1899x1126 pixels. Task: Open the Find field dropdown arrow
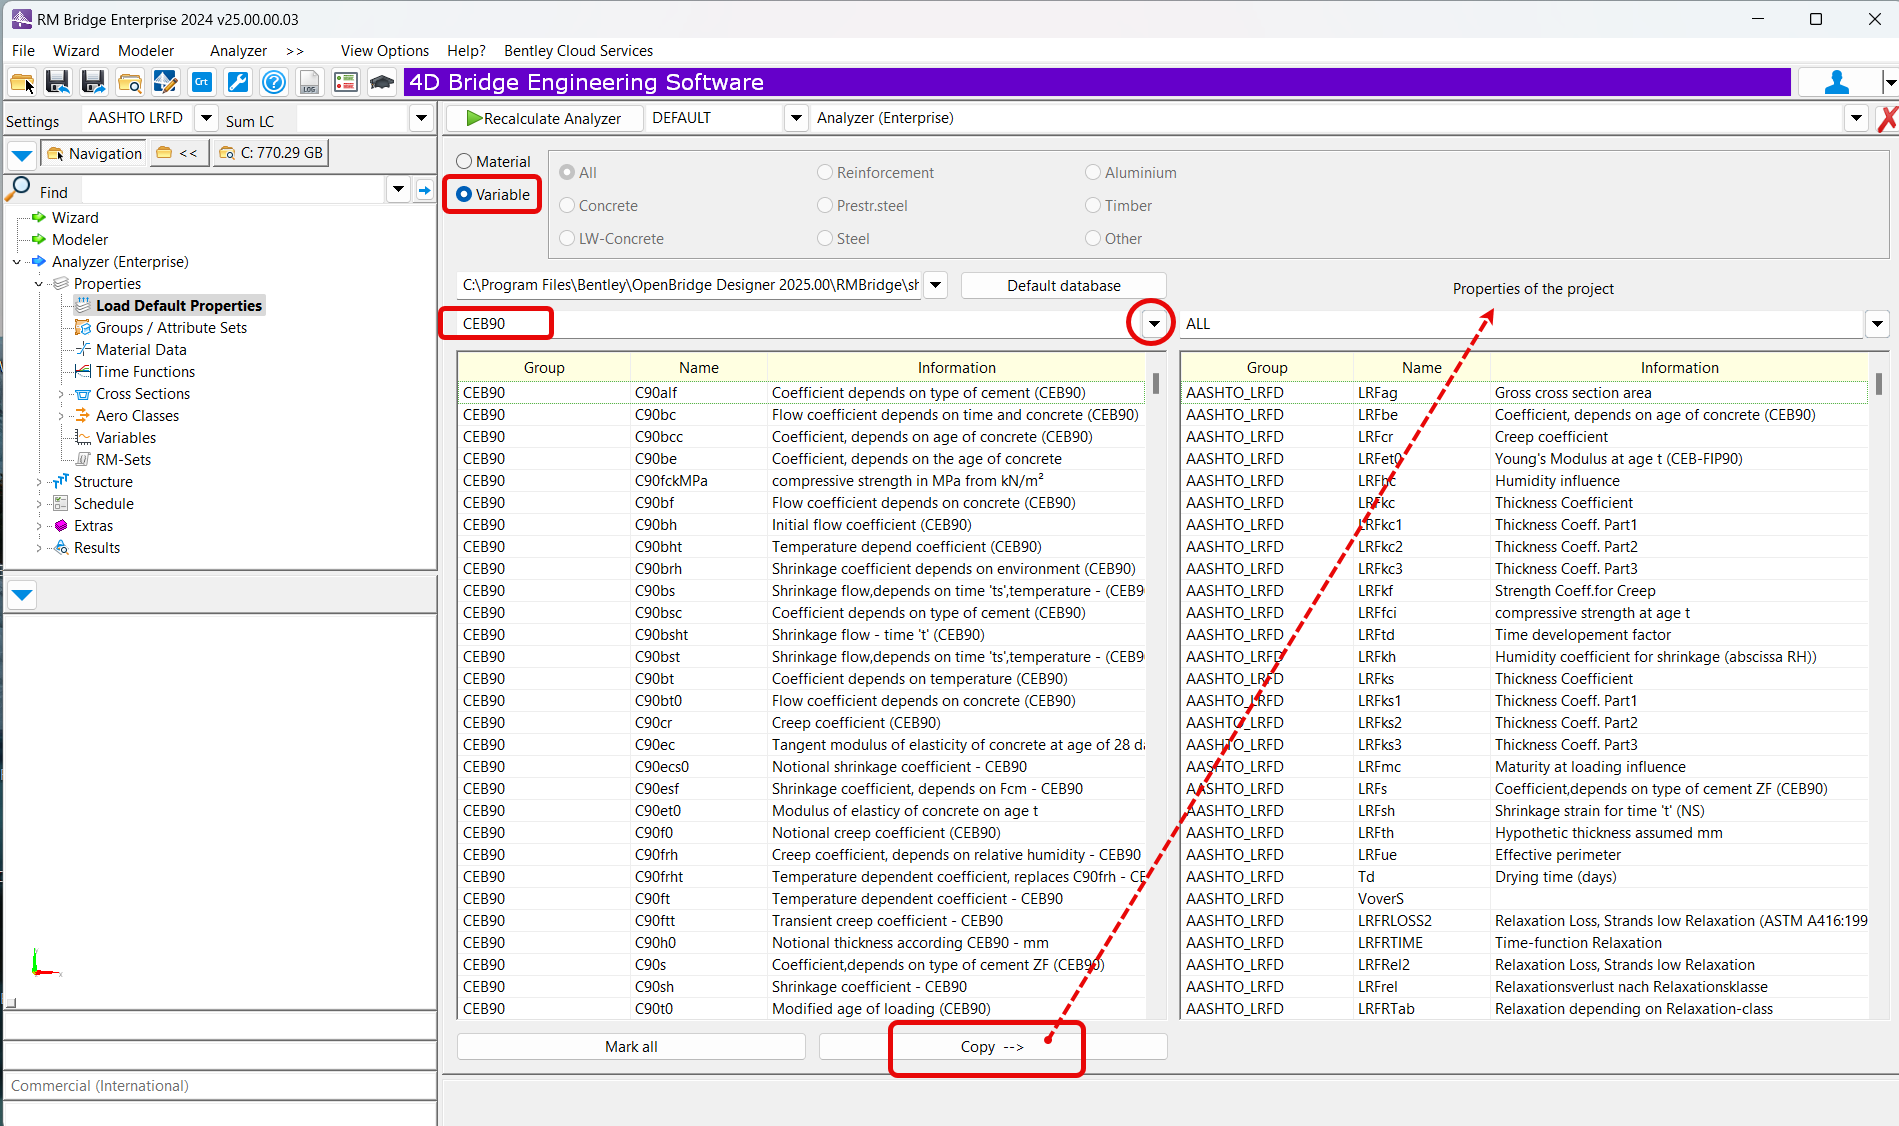(398, 189)
